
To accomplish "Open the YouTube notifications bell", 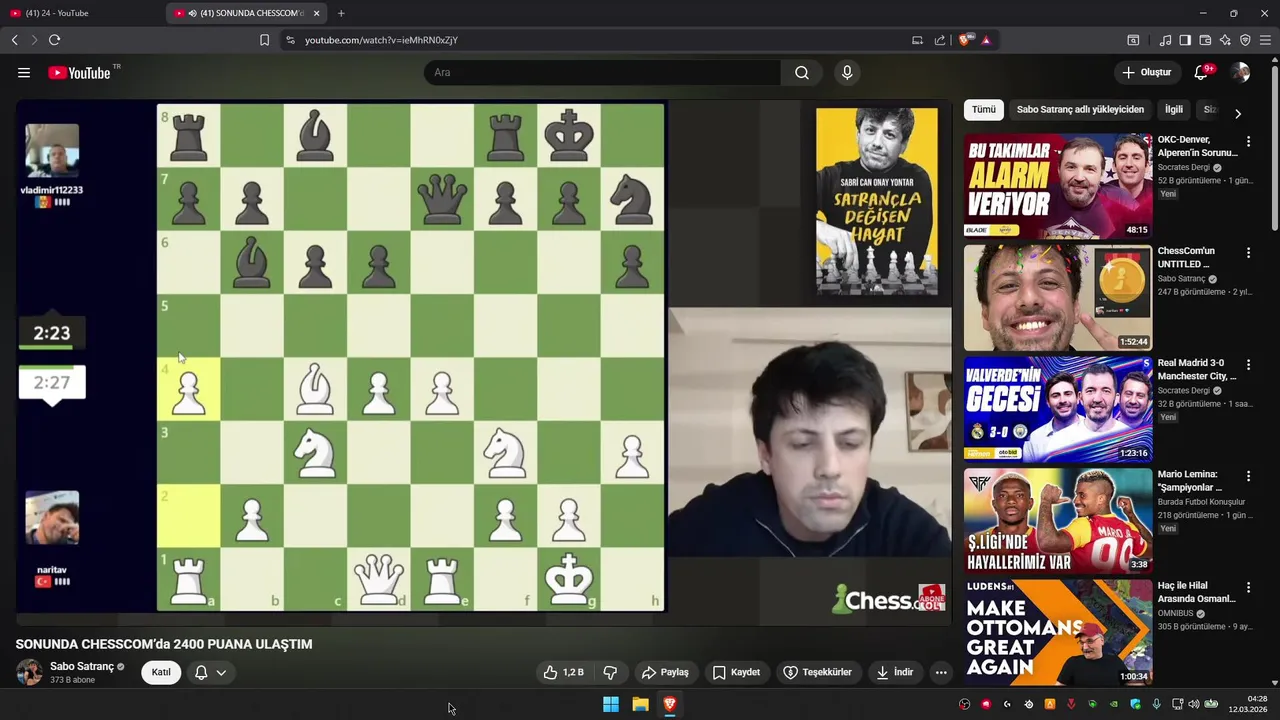I will (x=1202, y=72).
